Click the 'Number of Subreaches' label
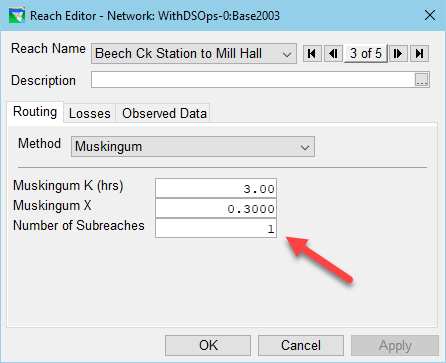The height and width of the screenshot is (363, 446). tap(79, 225)
